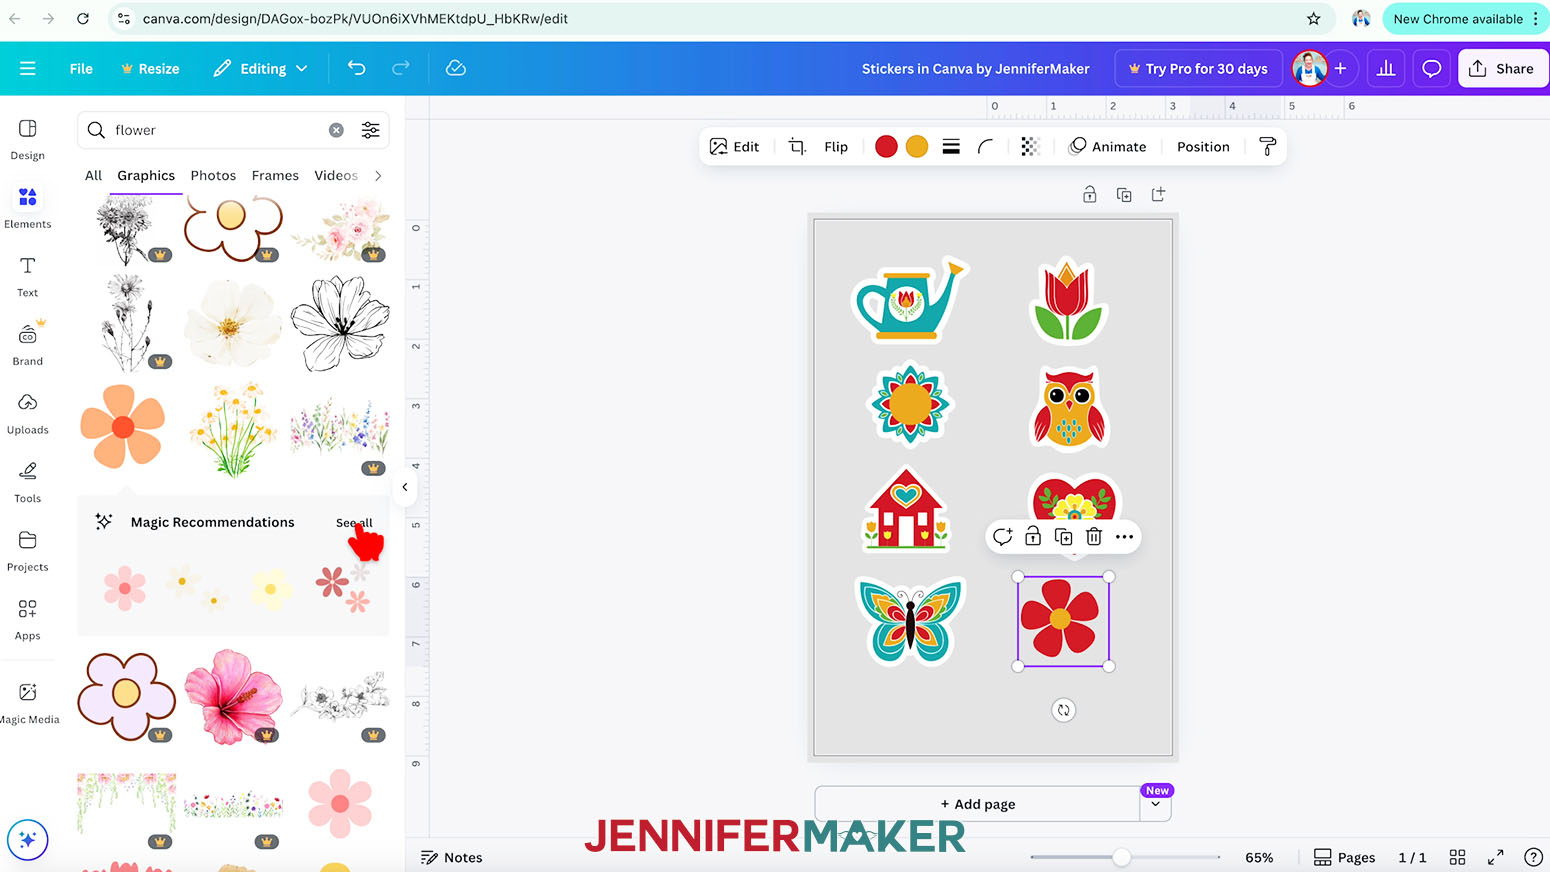Delete the selected flower element
The width and height of the screenshot is (1550, 872).
click(x=1094, y=537)
